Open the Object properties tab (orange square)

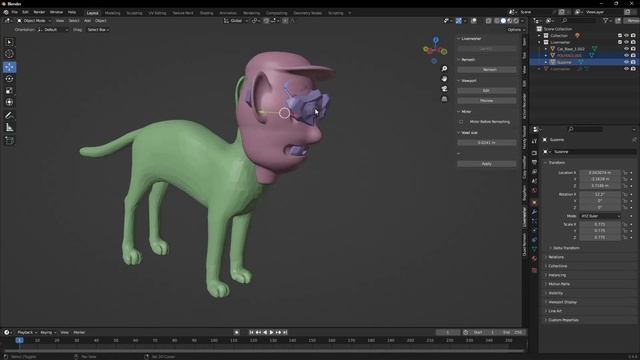(534, 202)
